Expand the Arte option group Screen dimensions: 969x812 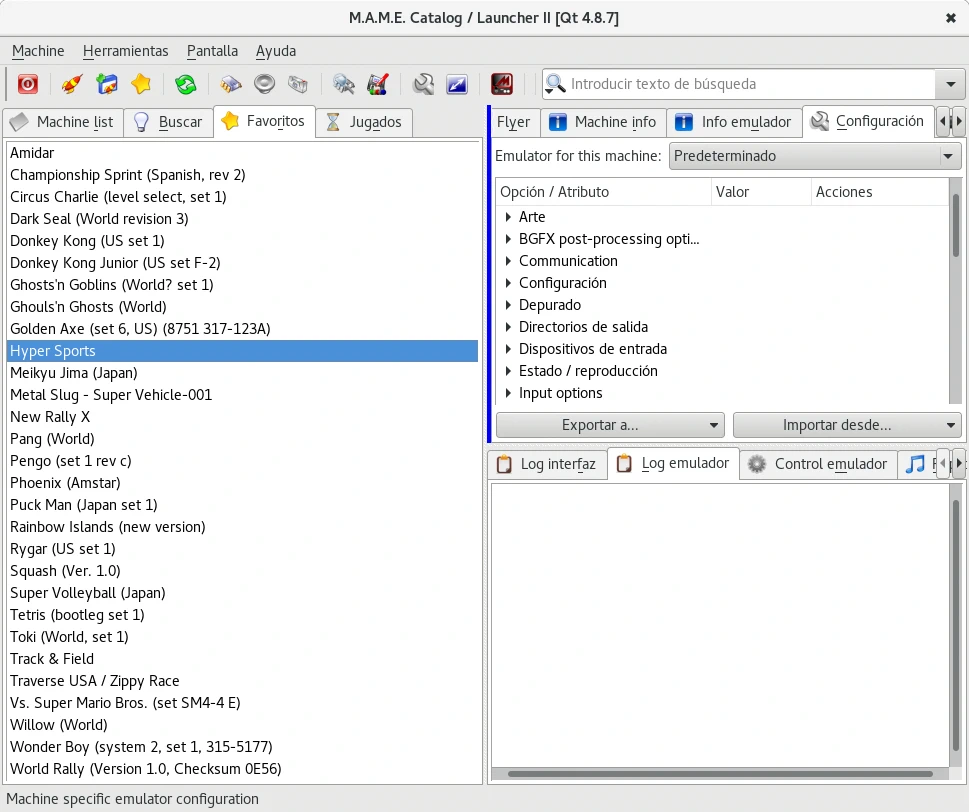(508, 217)
